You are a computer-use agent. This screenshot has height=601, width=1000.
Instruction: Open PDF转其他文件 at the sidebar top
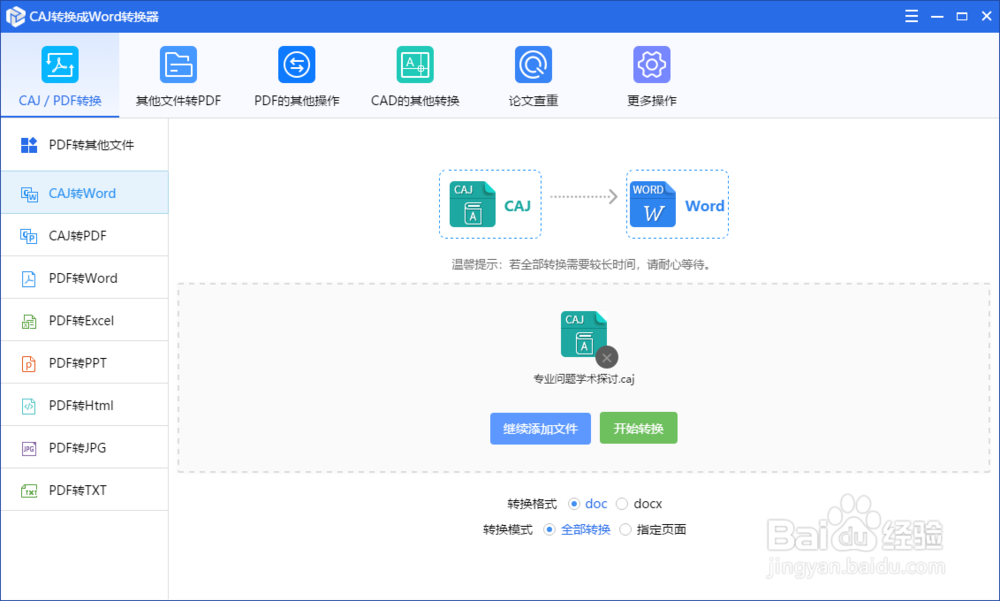point(84,144)
